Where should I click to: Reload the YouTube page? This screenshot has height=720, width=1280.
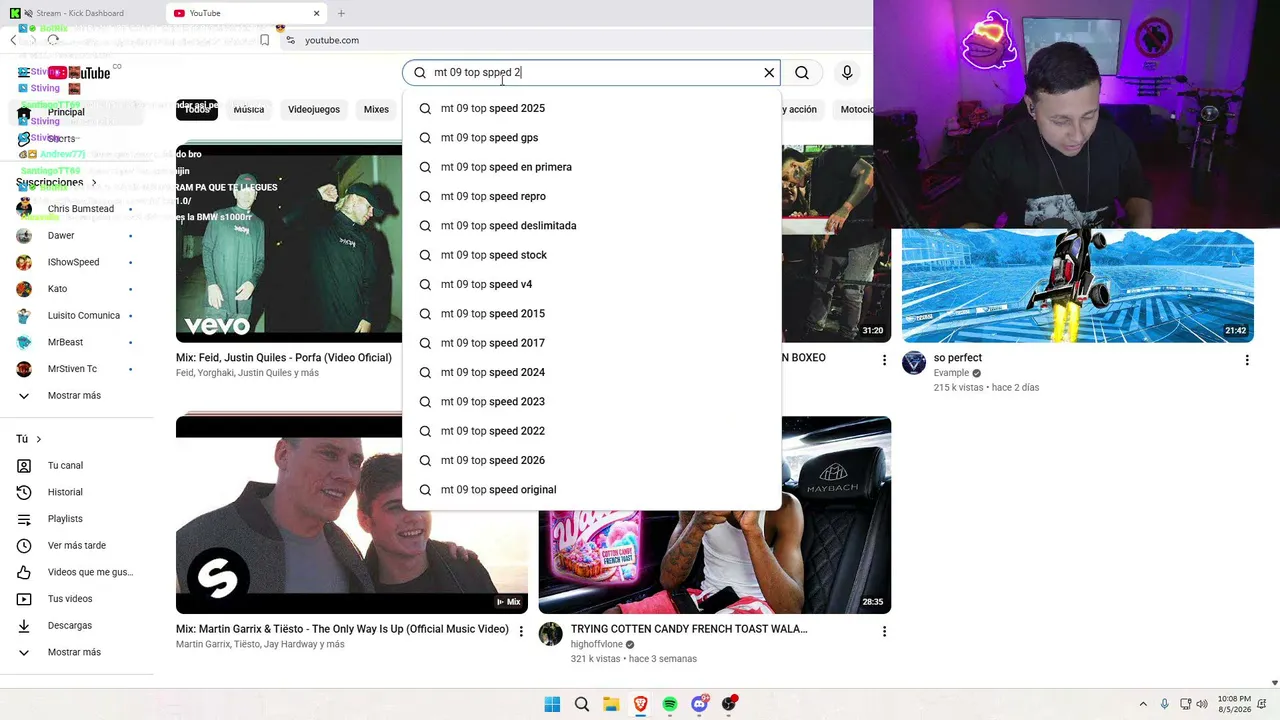pos(53,40)
